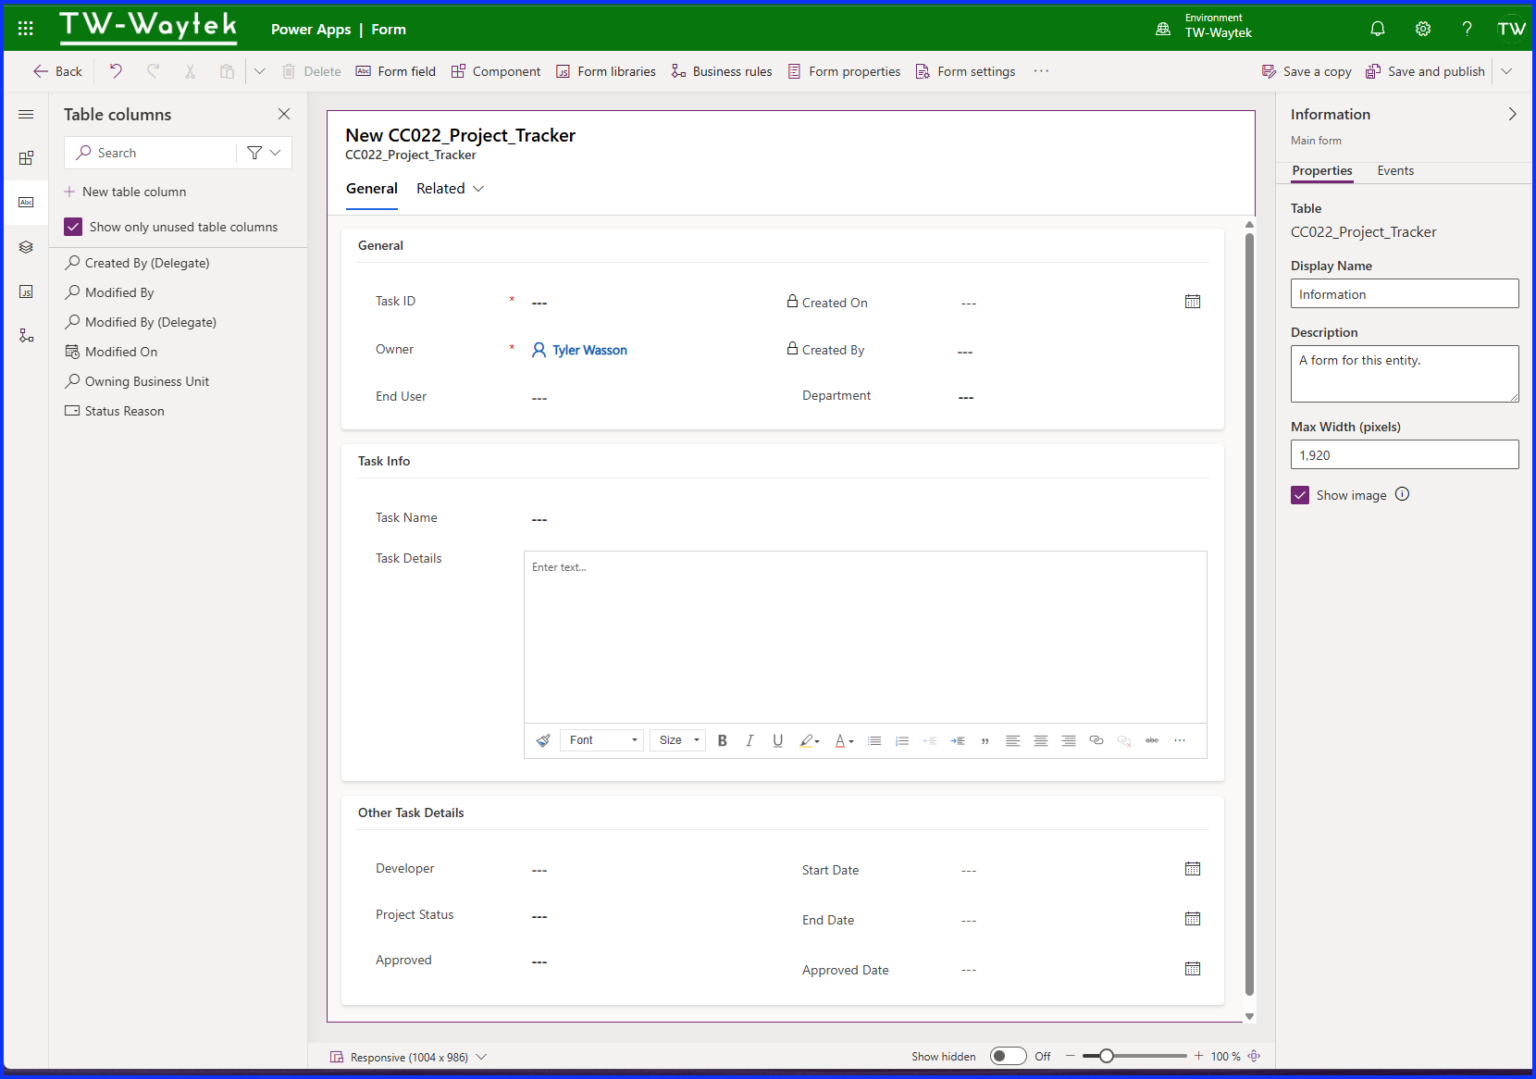
Task: Apply strikethrough in the text editor toolbar
Action: (x=1152, y=740)
